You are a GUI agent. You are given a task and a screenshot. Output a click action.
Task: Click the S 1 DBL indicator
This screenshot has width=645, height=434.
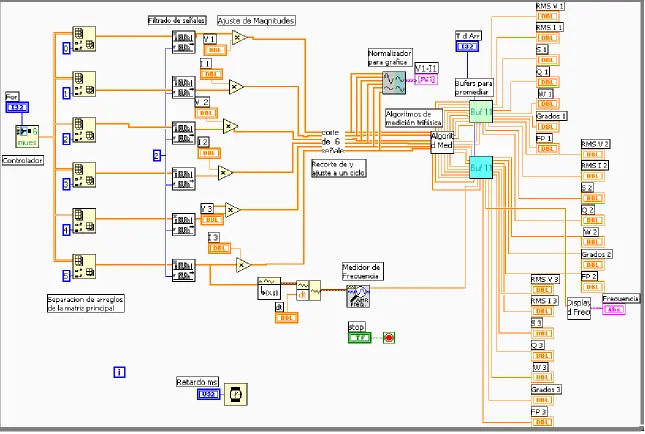coord(548,60)
